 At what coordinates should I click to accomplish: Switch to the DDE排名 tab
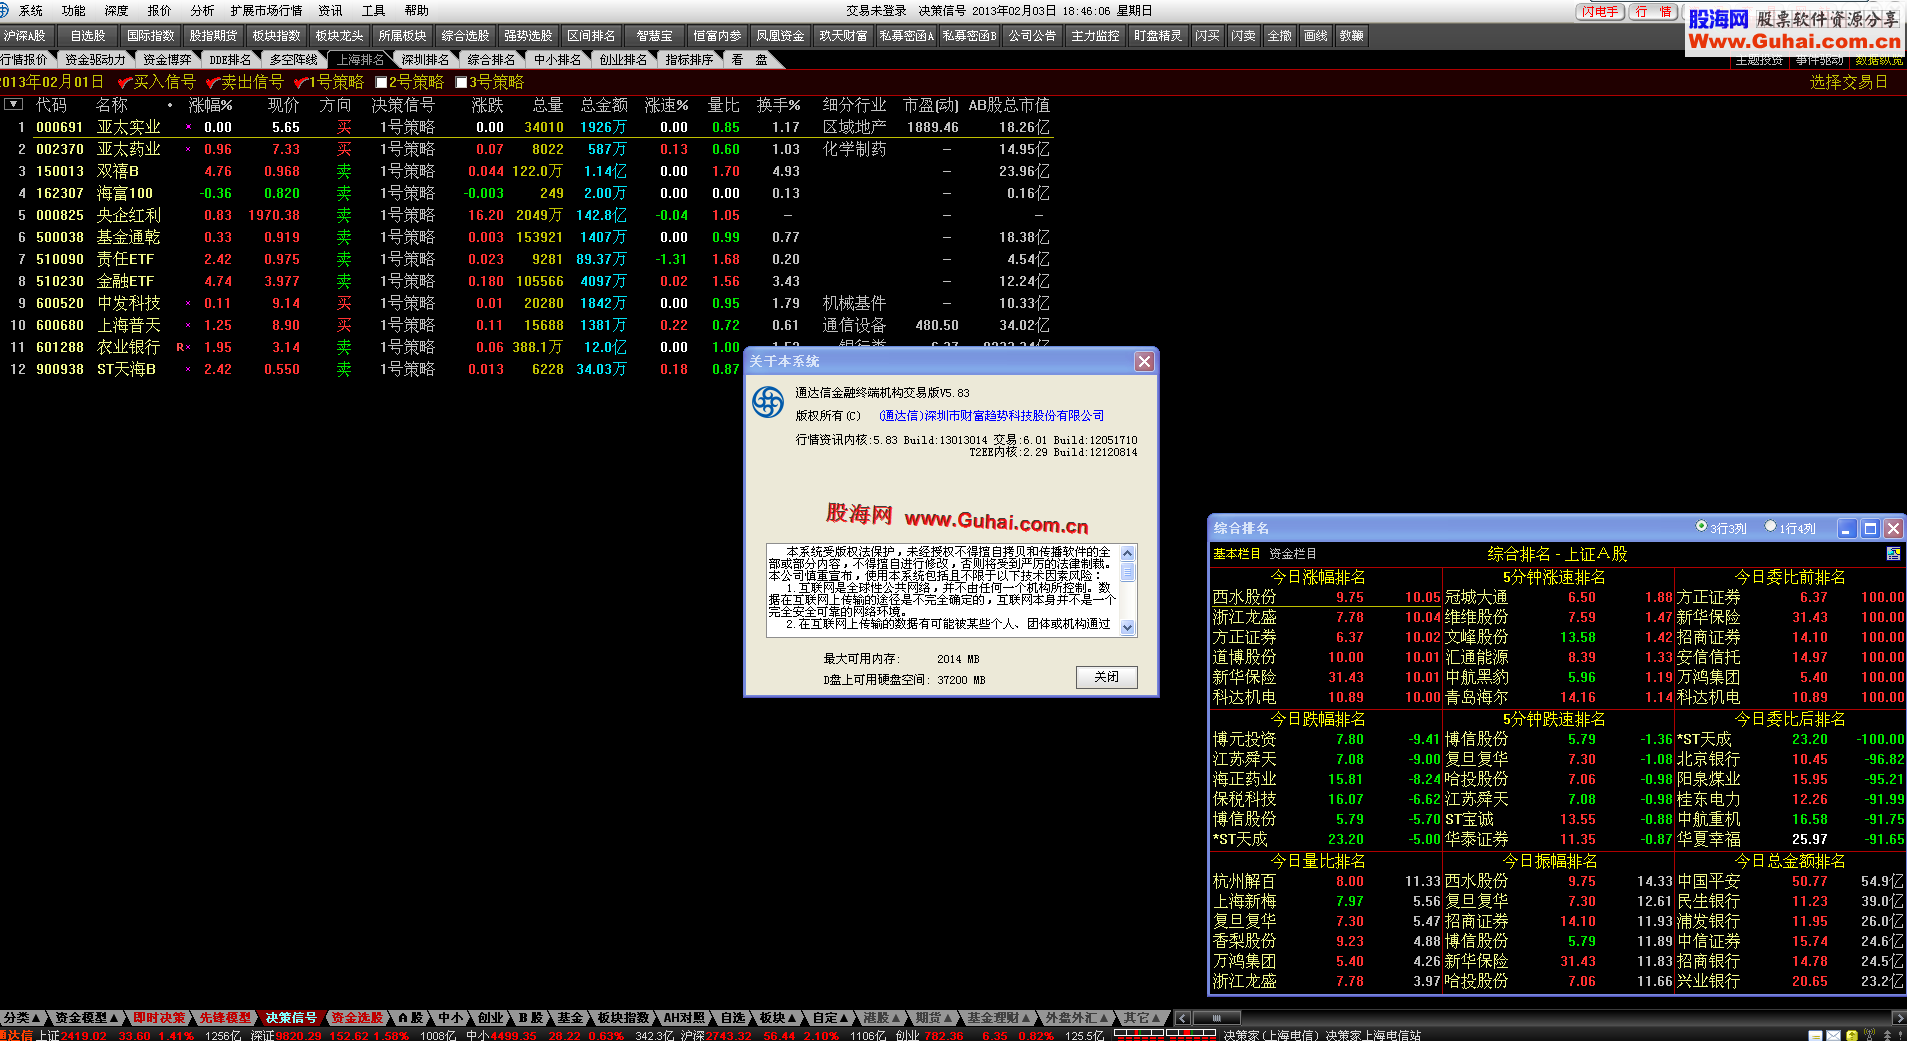(x=230, y=60)
